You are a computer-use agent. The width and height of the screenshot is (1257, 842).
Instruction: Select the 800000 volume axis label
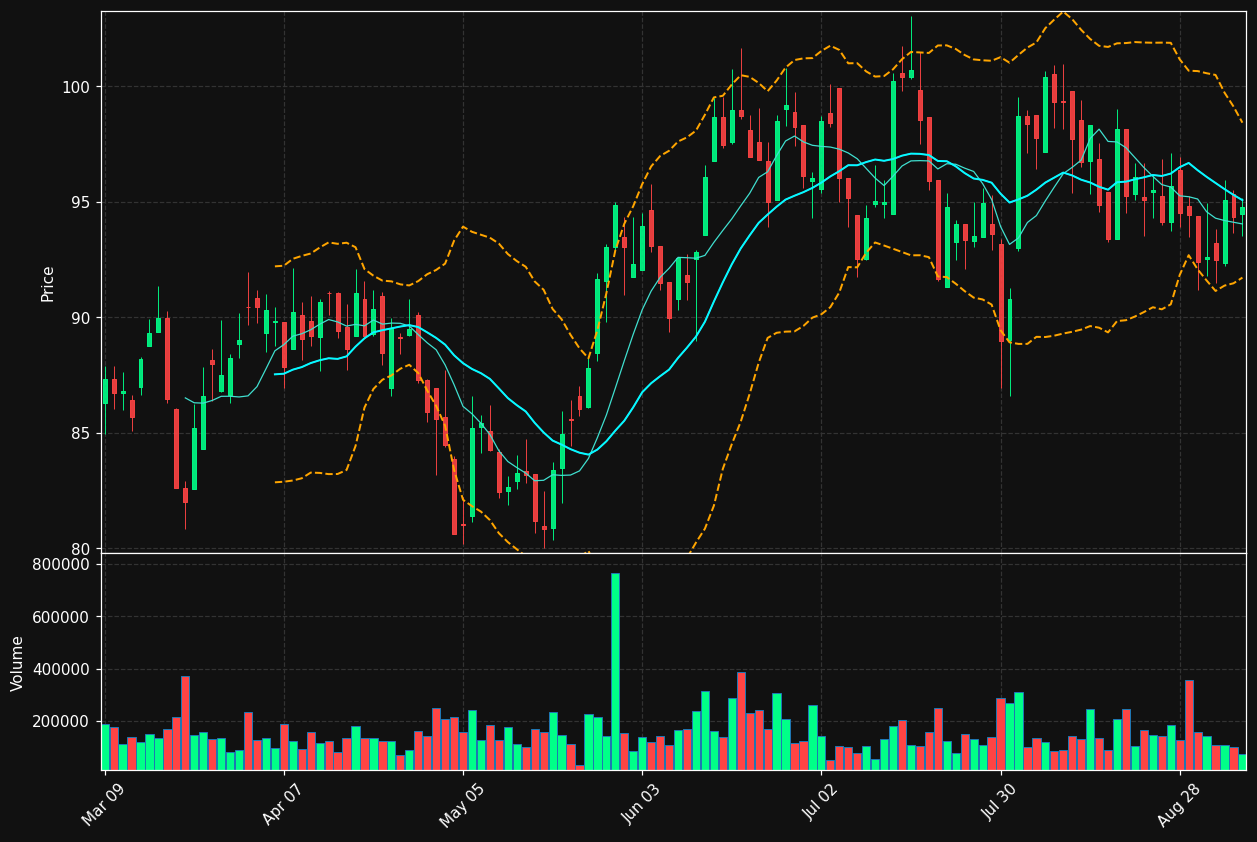coord(62,565)
